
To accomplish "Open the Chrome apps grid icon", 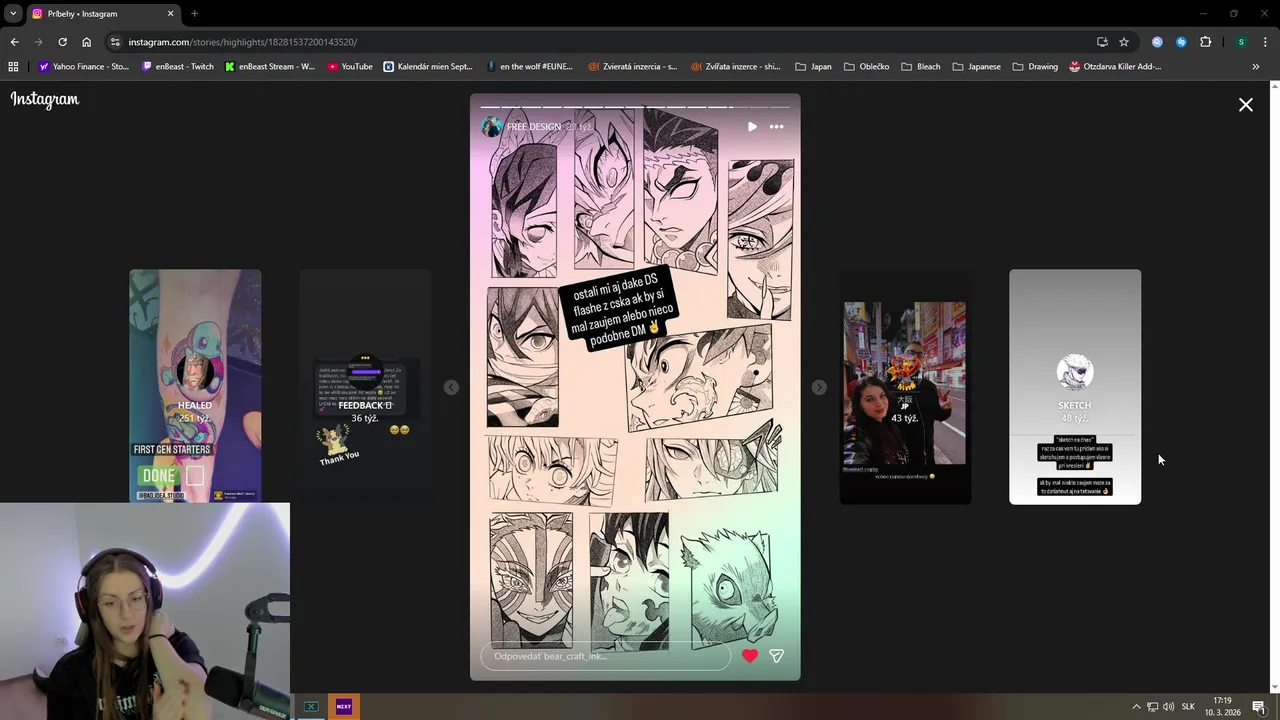I will point(13,67).
